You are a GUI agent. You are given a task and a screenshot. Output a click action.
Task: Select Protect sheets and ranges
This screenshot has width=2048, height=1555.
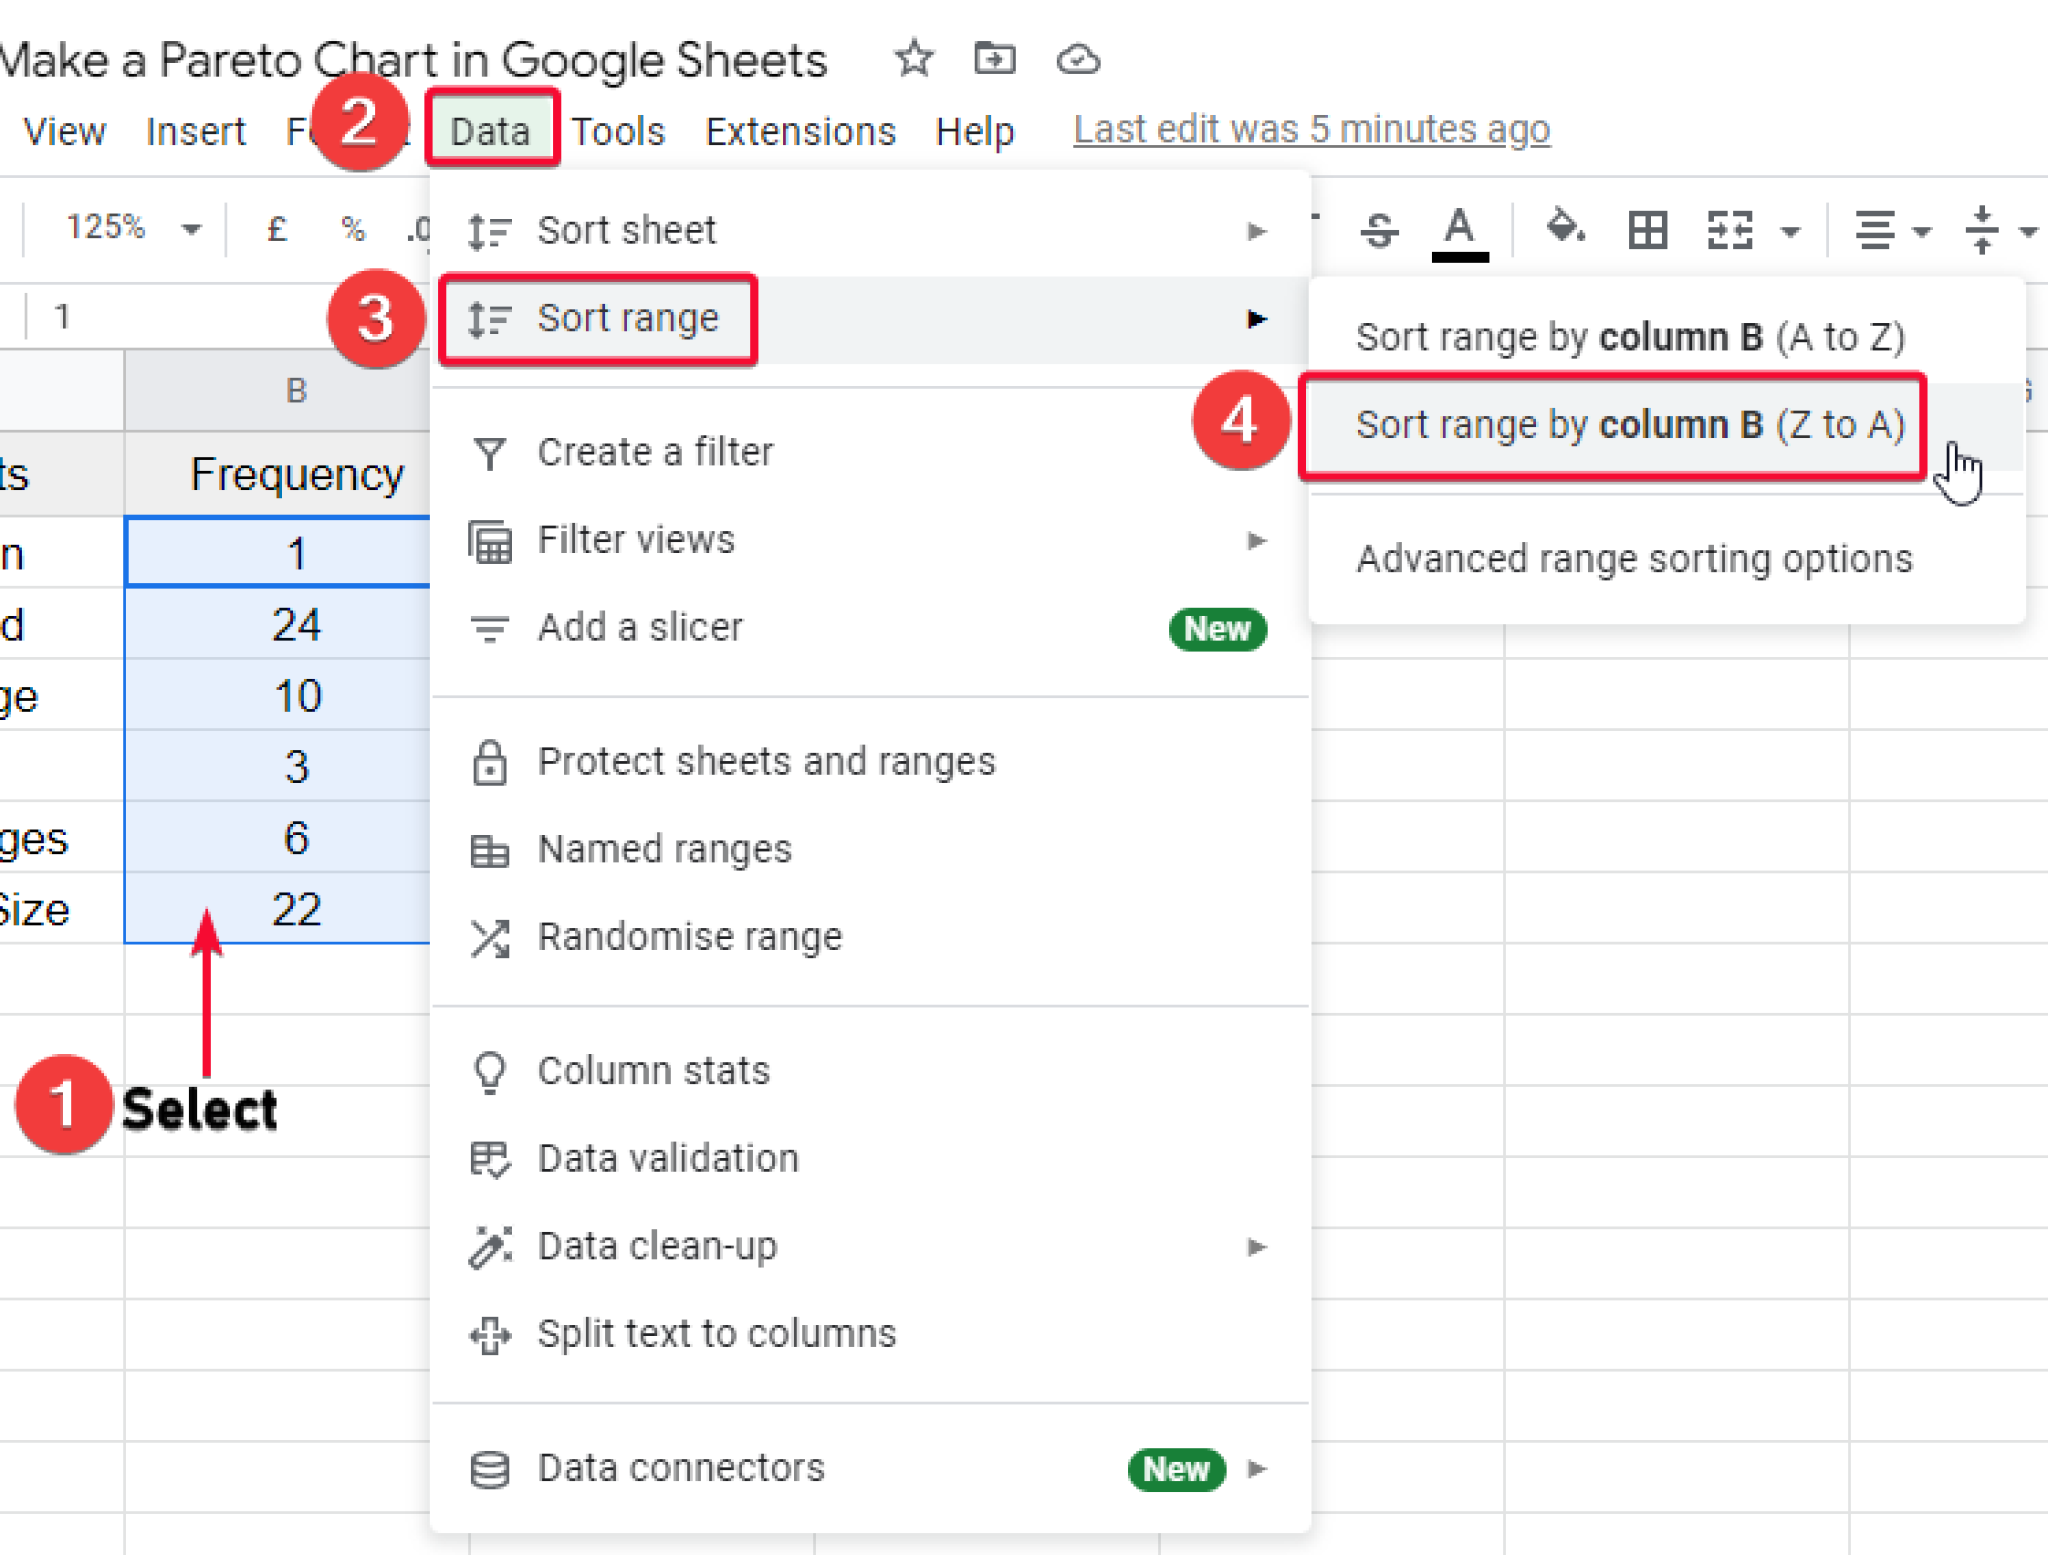(x=870, y=762)
